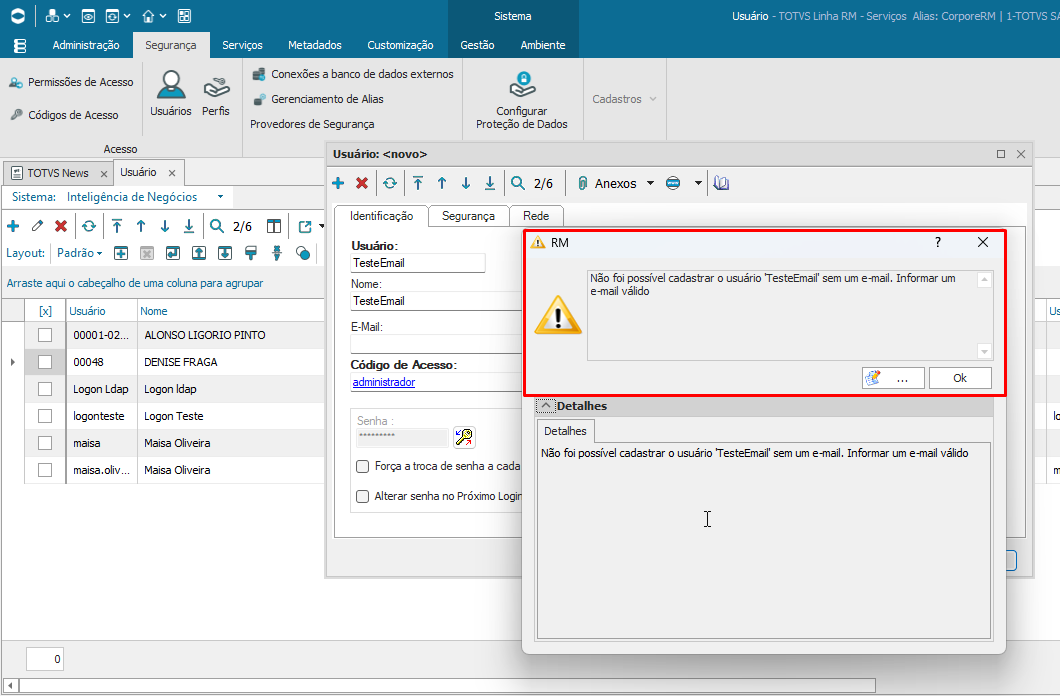Click the [x] select-all column header
The height and width of the screenshot is (696, 1060).
coord(45,311)
